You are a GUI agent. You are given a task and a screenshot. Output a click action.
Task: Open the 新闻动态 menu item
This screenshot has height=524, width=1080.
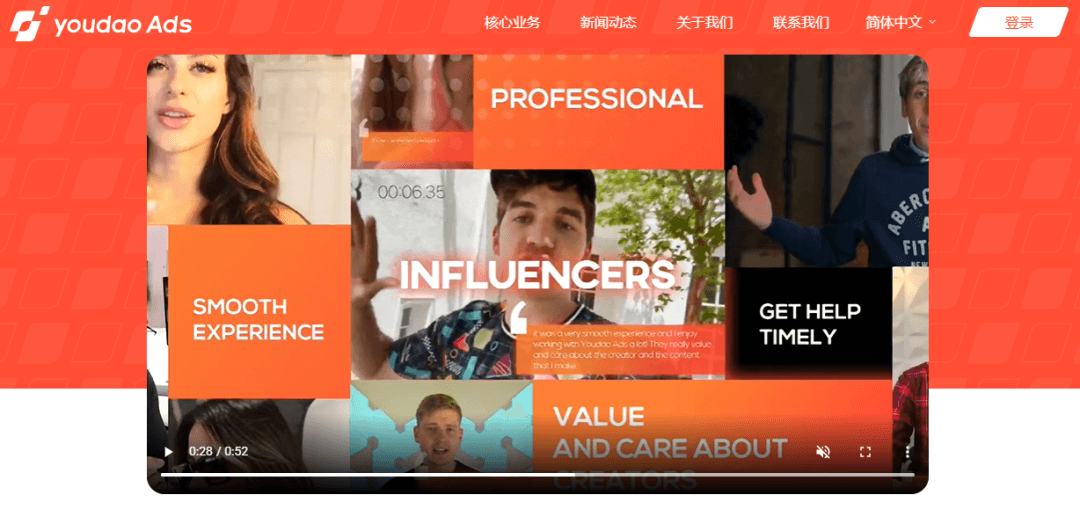point(608,23)
